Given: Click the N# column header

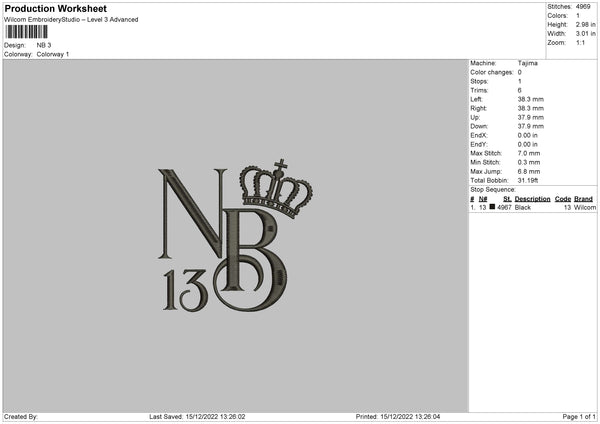Looking at the screenshot, I should tap(483, 199).
